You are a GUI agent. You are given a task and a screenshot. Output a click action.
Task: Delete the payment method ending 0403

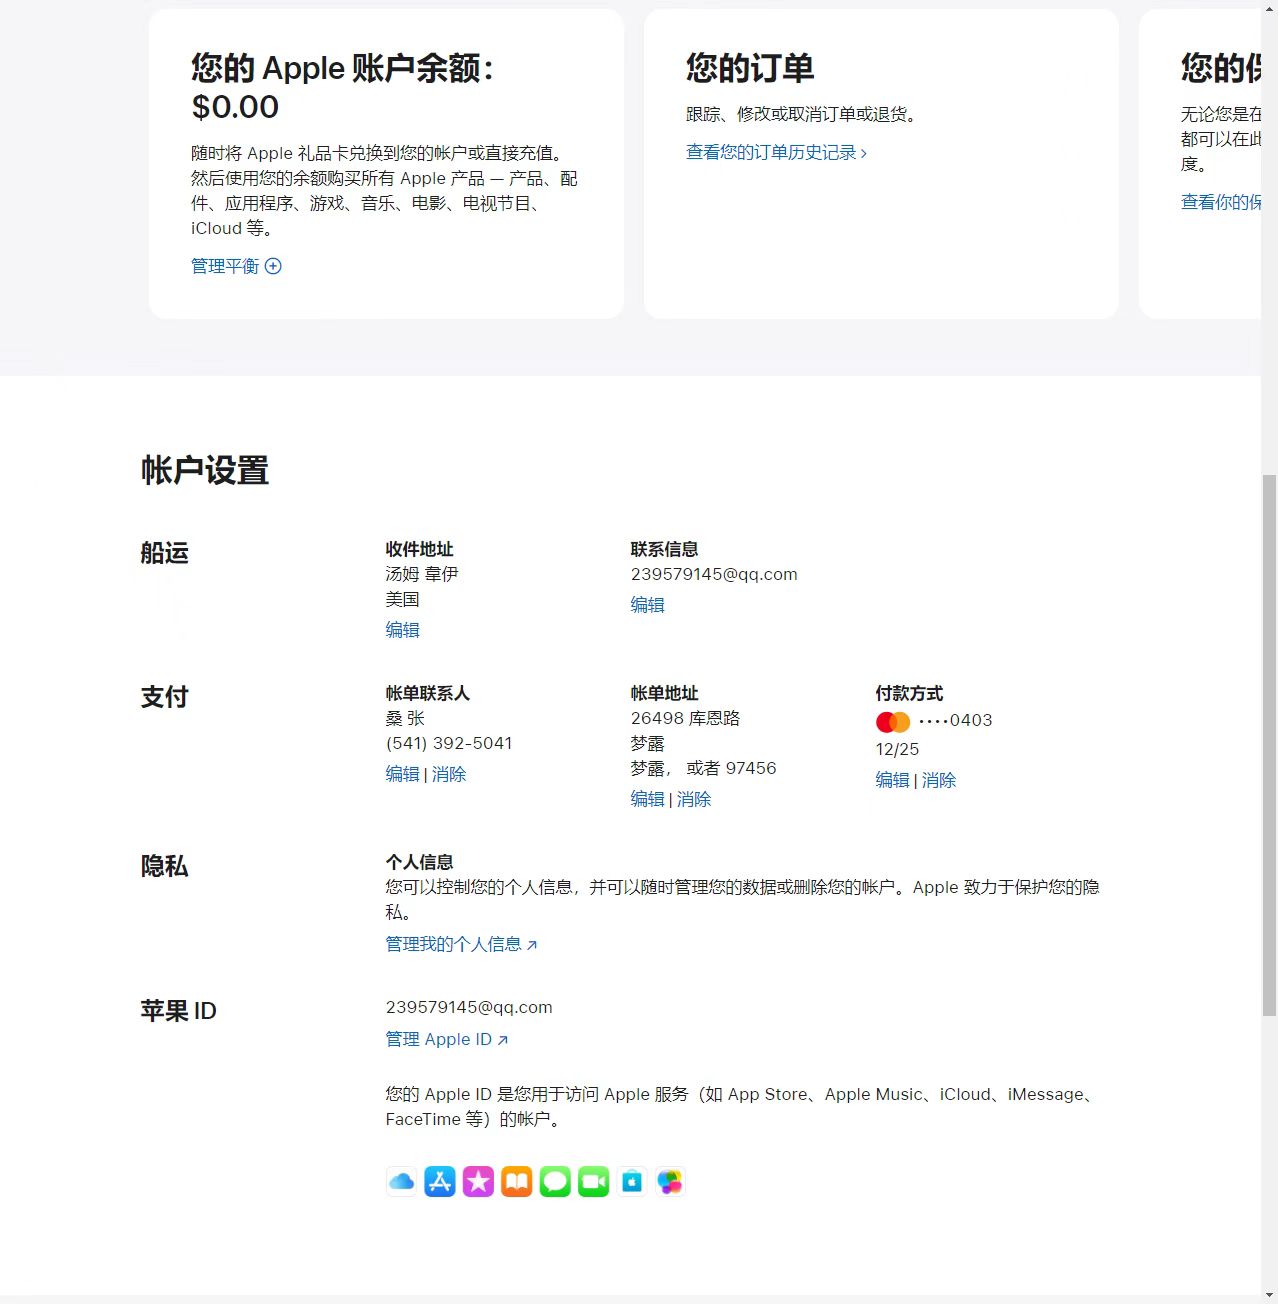[x=939, y=780]
